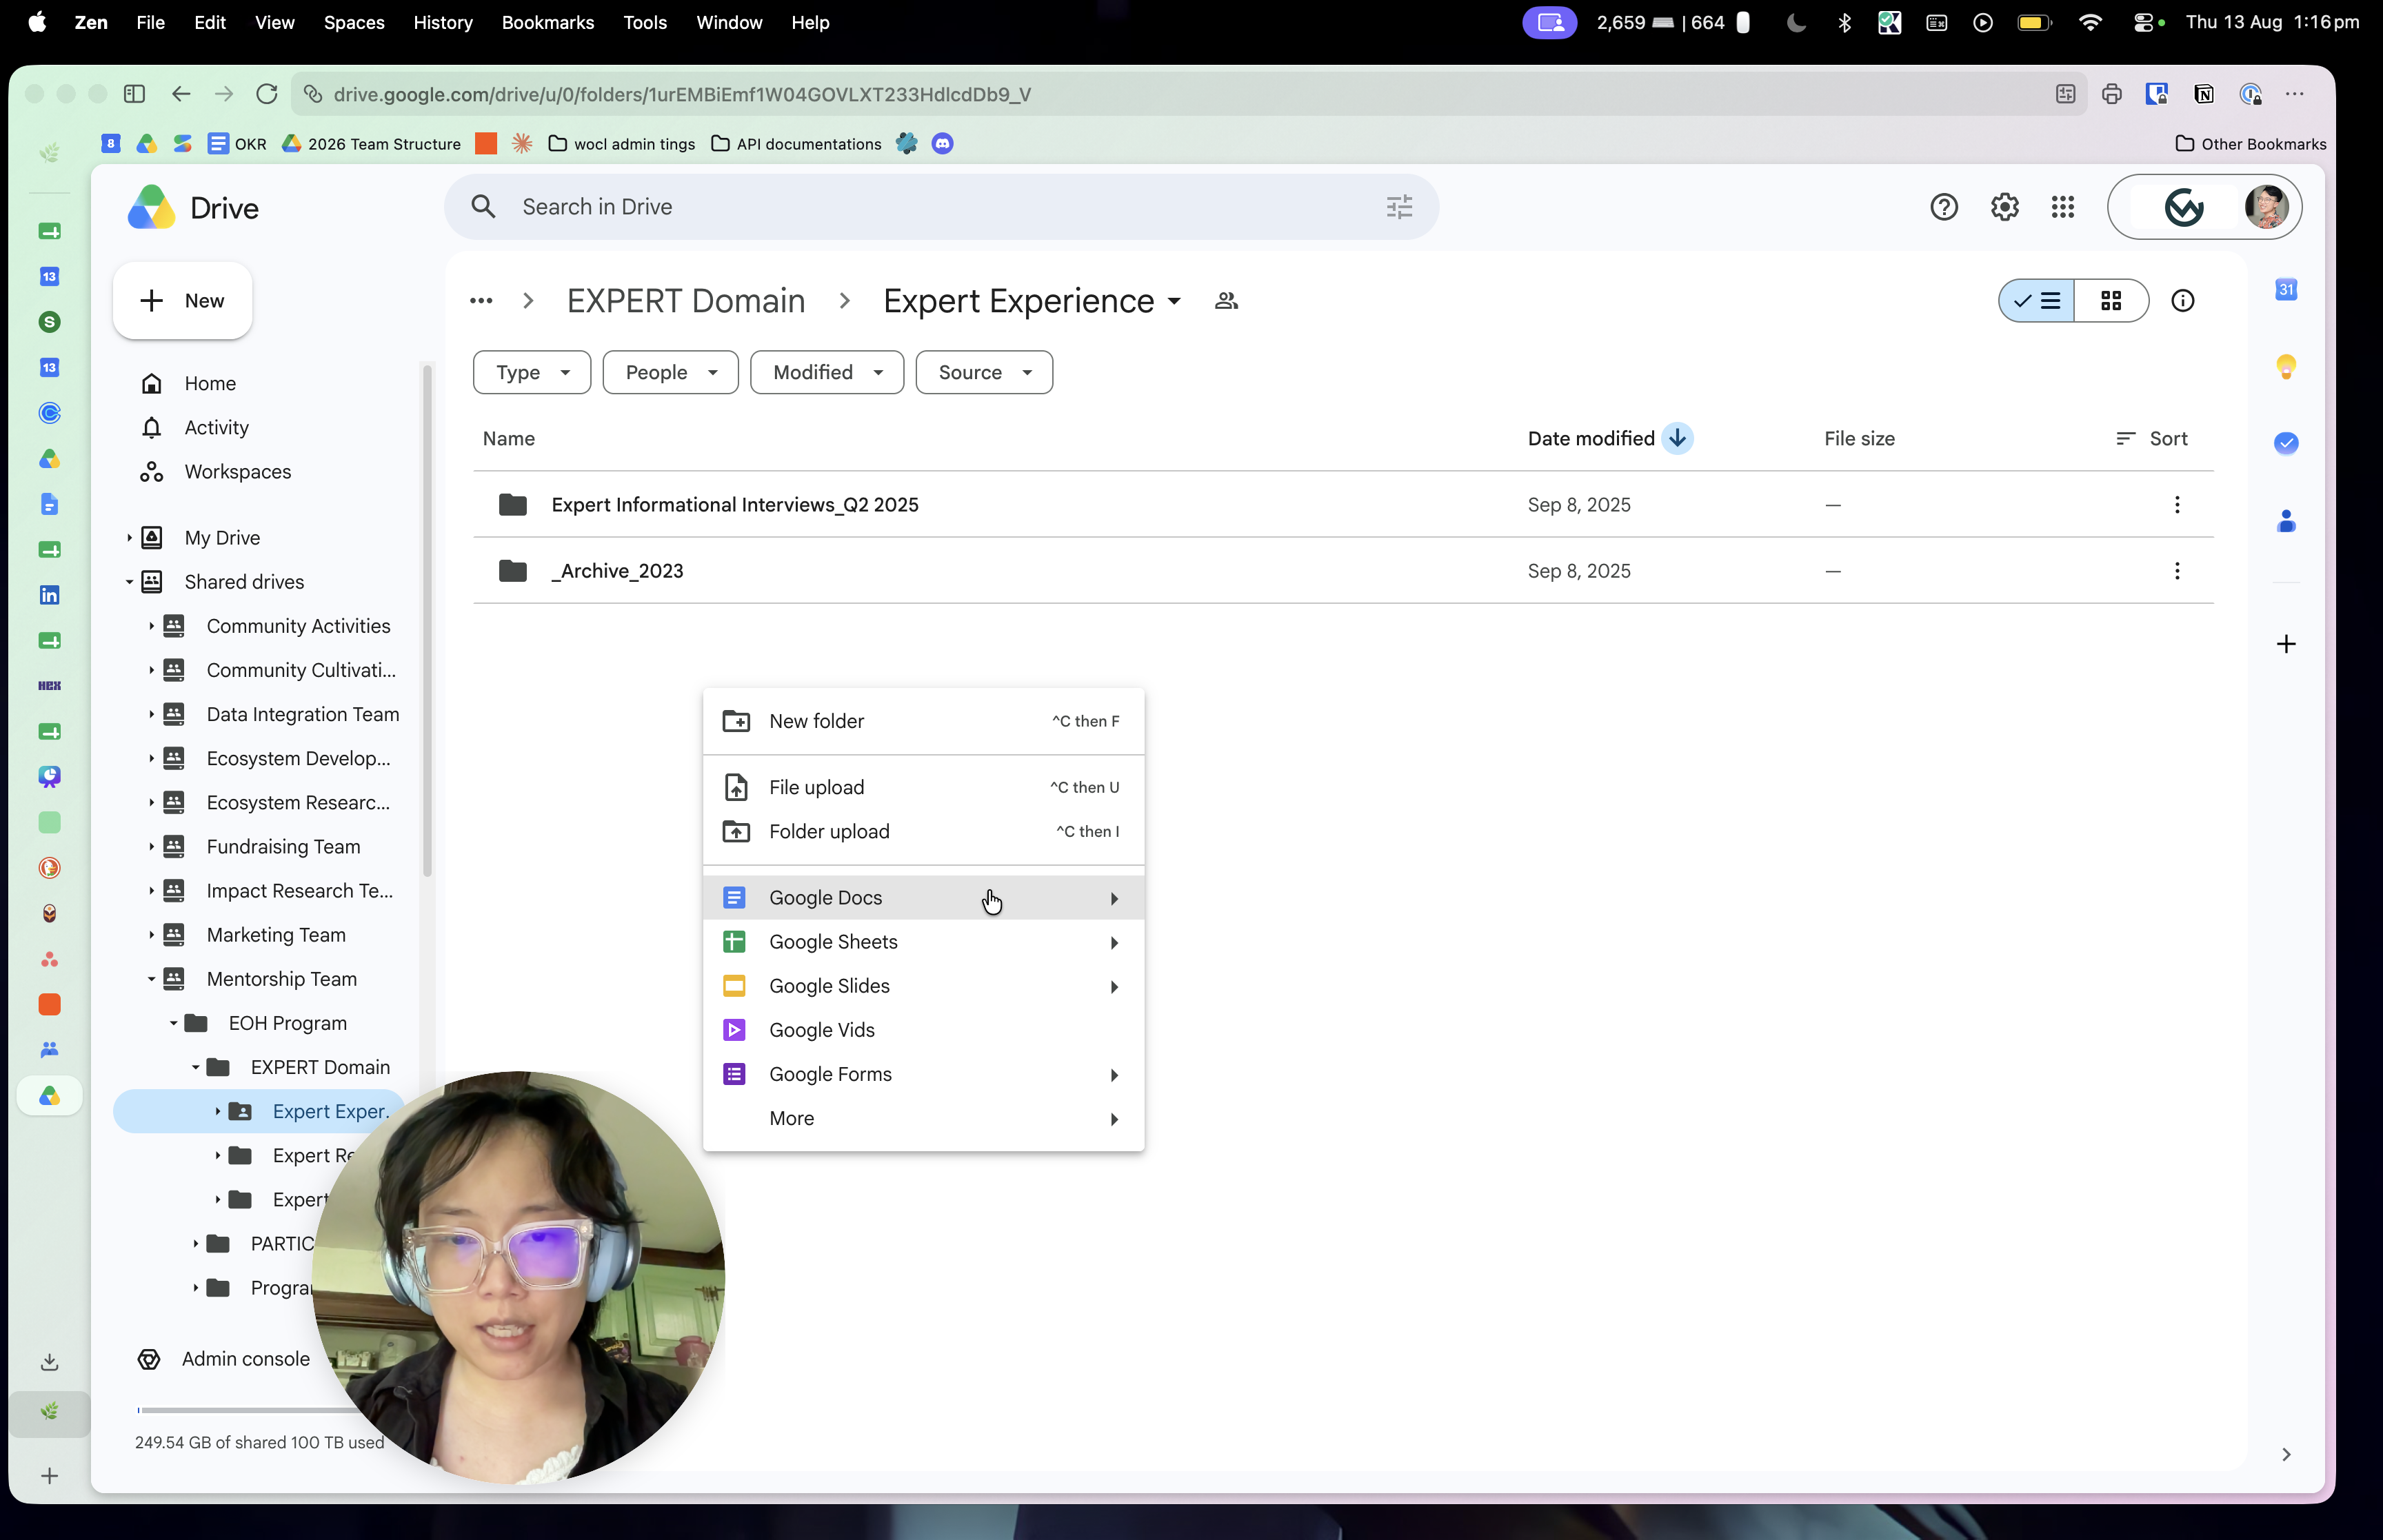Open more actions for Expert Informational Interviews_Q2 2025
This screenshot has width=2383, height=1540.
(2176, 505)
